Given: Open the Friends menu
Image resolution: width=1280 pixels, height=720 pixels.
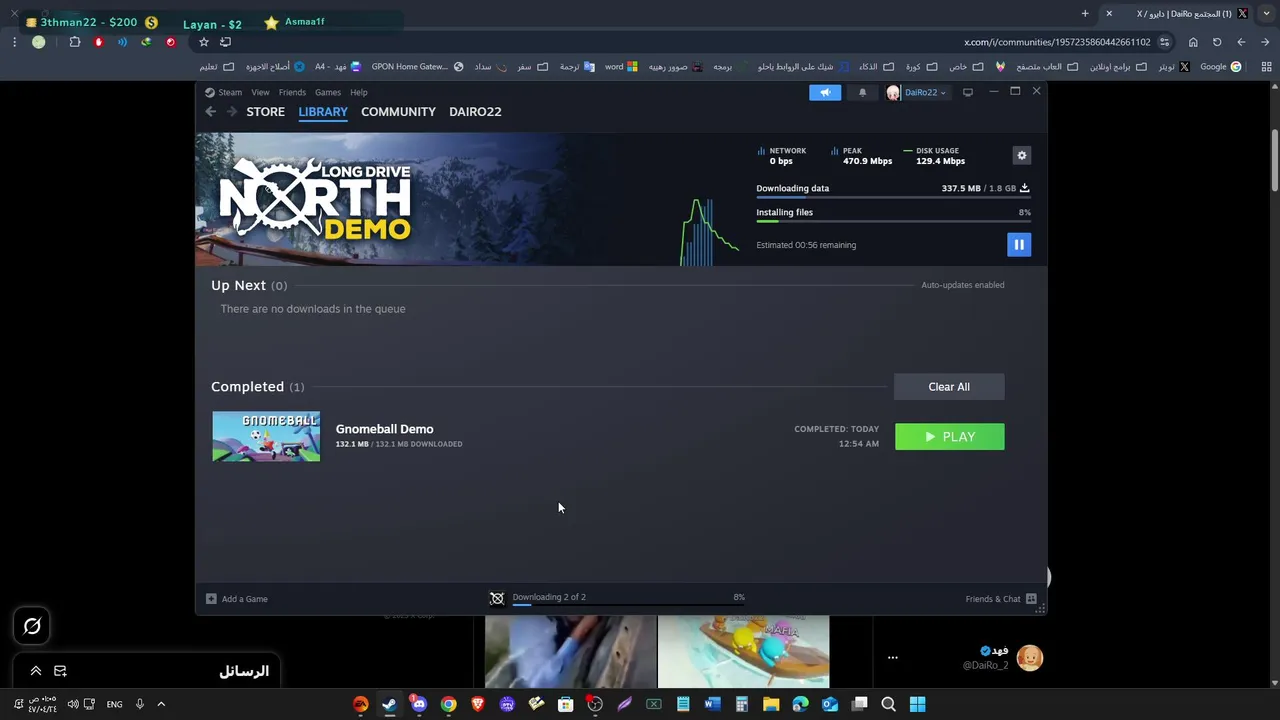Looking at the screenshot, I should point(292,92).
